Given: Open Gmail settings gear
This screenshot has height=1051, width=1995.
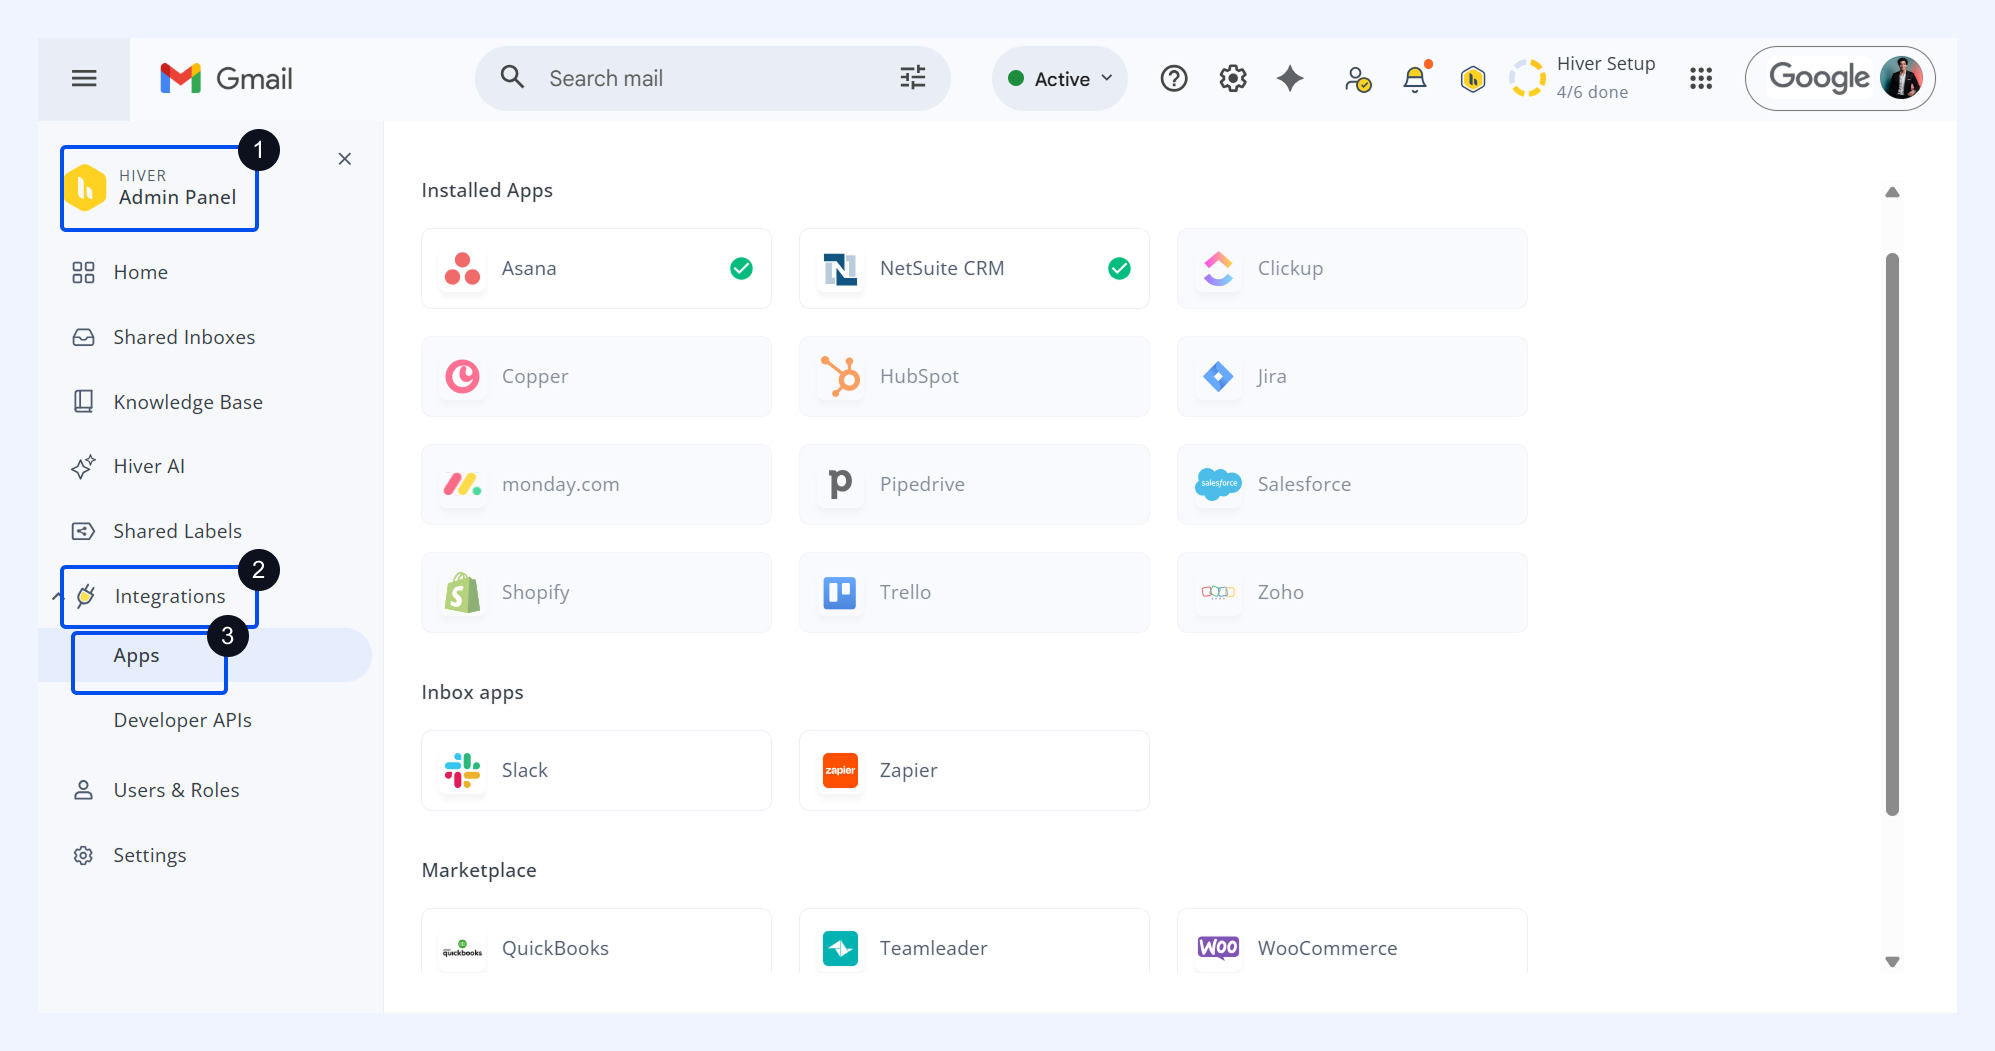Looking at the screenshot, I should click(1233, 78).
